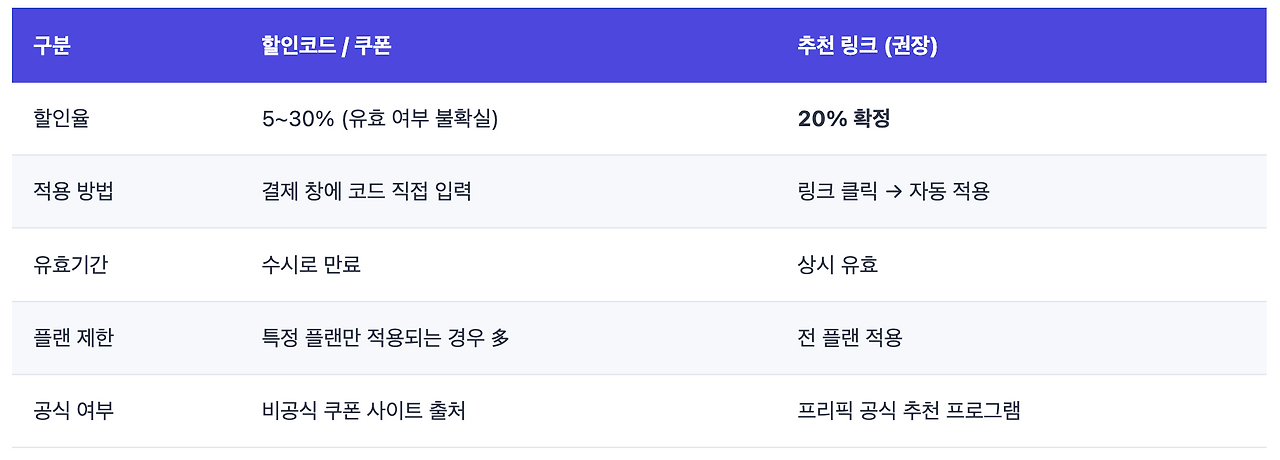Select the 적용 방법 row label

point(74,192)
